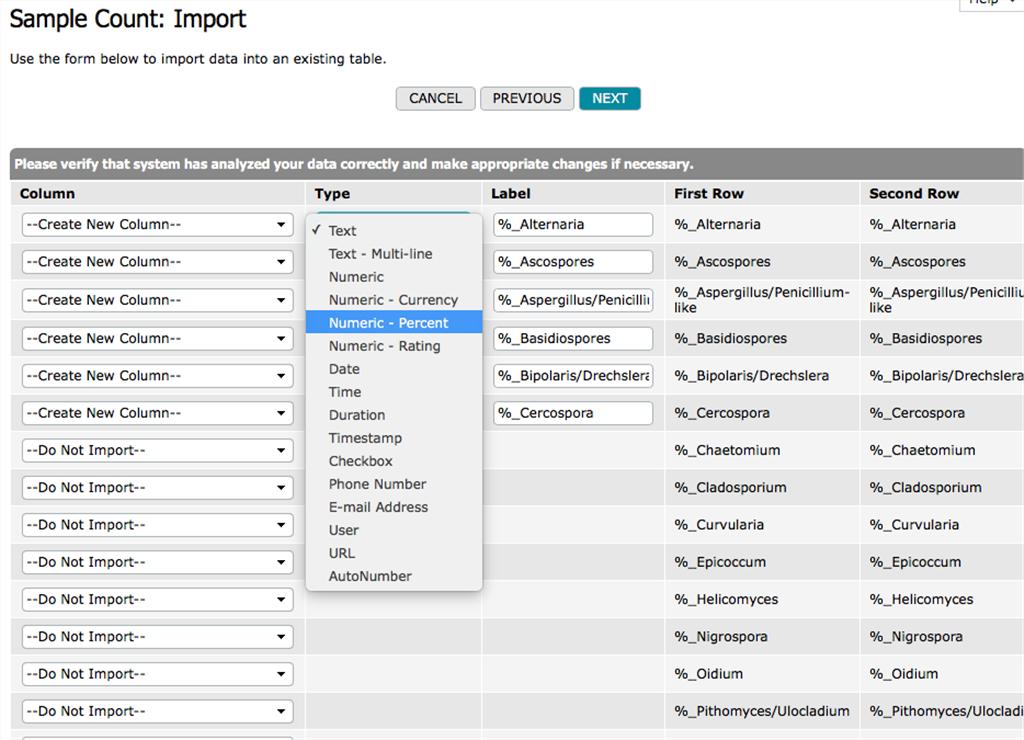Image resolution: width=1024 pixels, height=740 pixels.
Task: Click the NEXT button
Action: [x=609, y=98]
